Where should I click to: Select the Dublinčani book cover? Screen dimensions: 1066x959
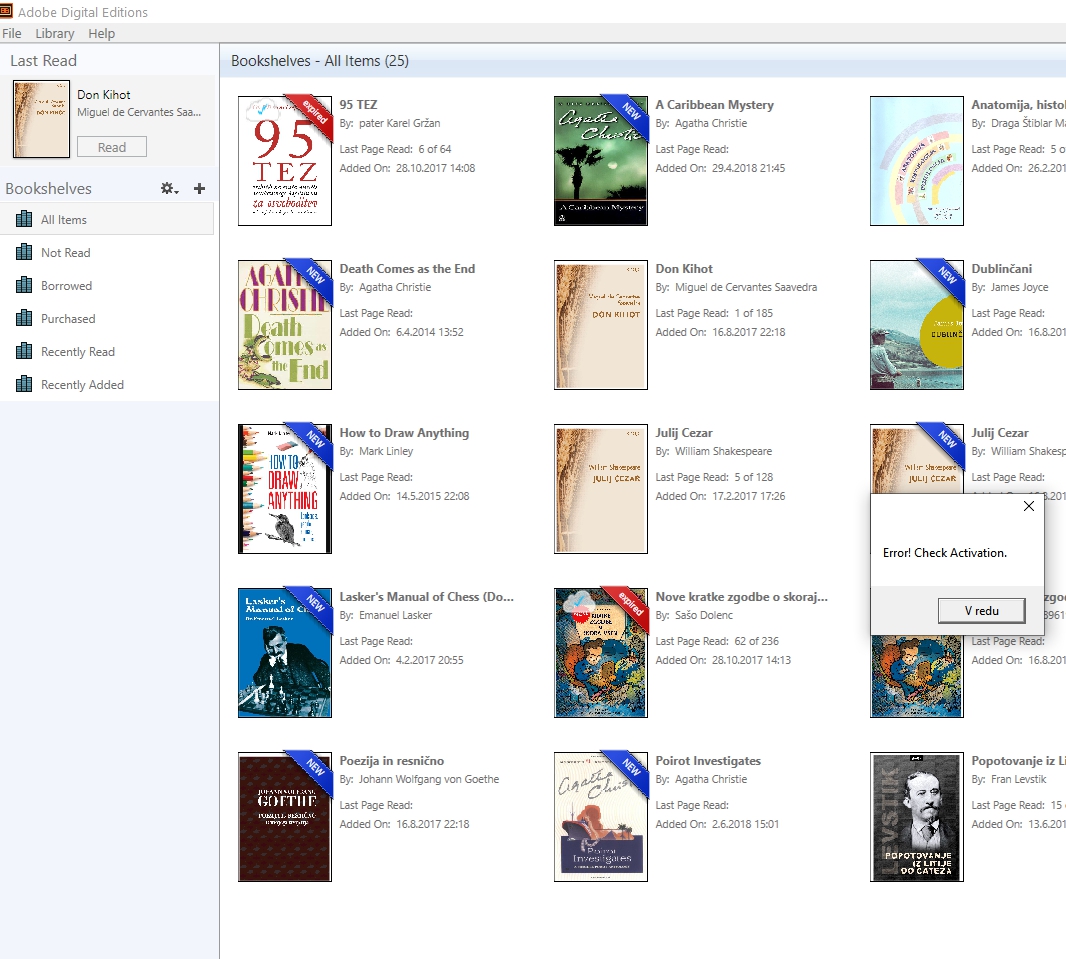coord(916,324)
